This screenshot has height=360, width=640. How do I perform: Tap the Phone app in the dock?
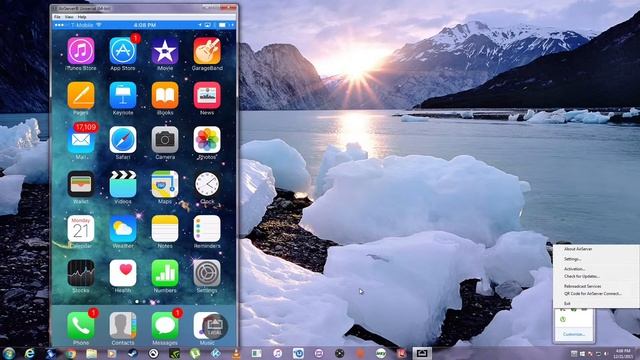point(81,326)
